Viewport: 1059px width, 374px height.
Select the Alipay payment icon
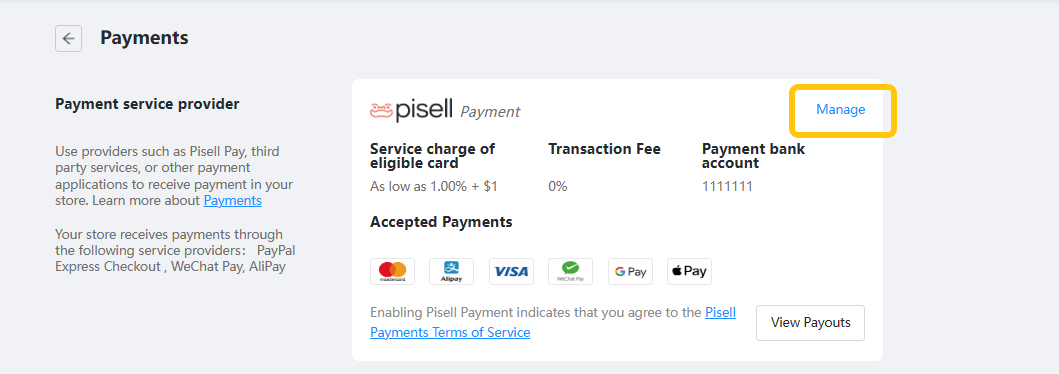451,271
